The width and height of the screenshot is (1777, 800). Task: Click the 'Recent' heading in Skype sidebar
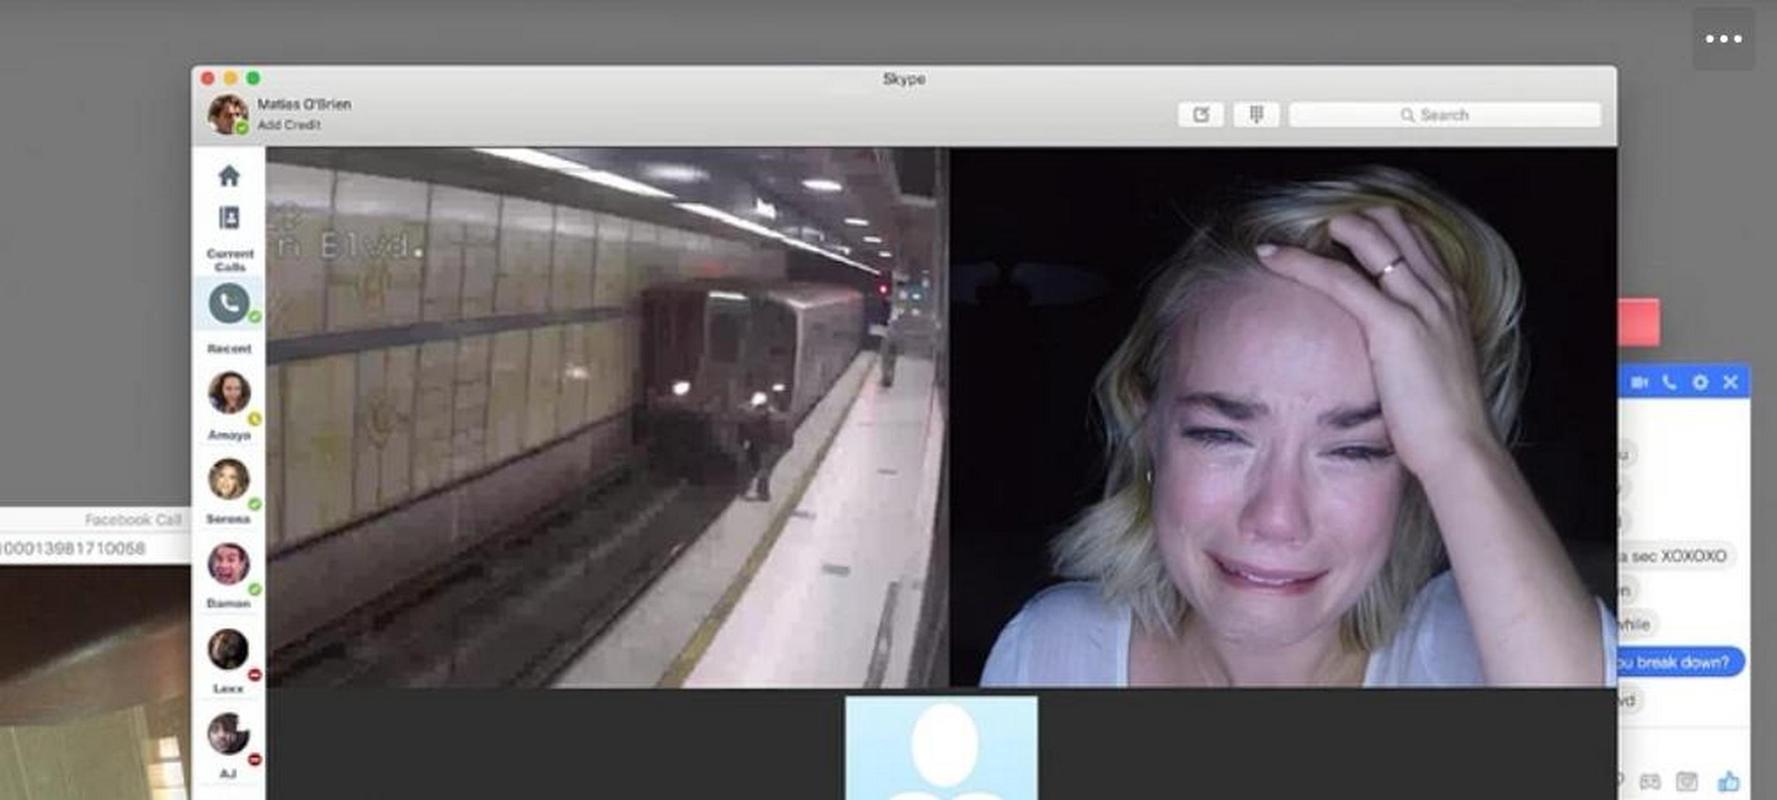(x=229, y=348)
